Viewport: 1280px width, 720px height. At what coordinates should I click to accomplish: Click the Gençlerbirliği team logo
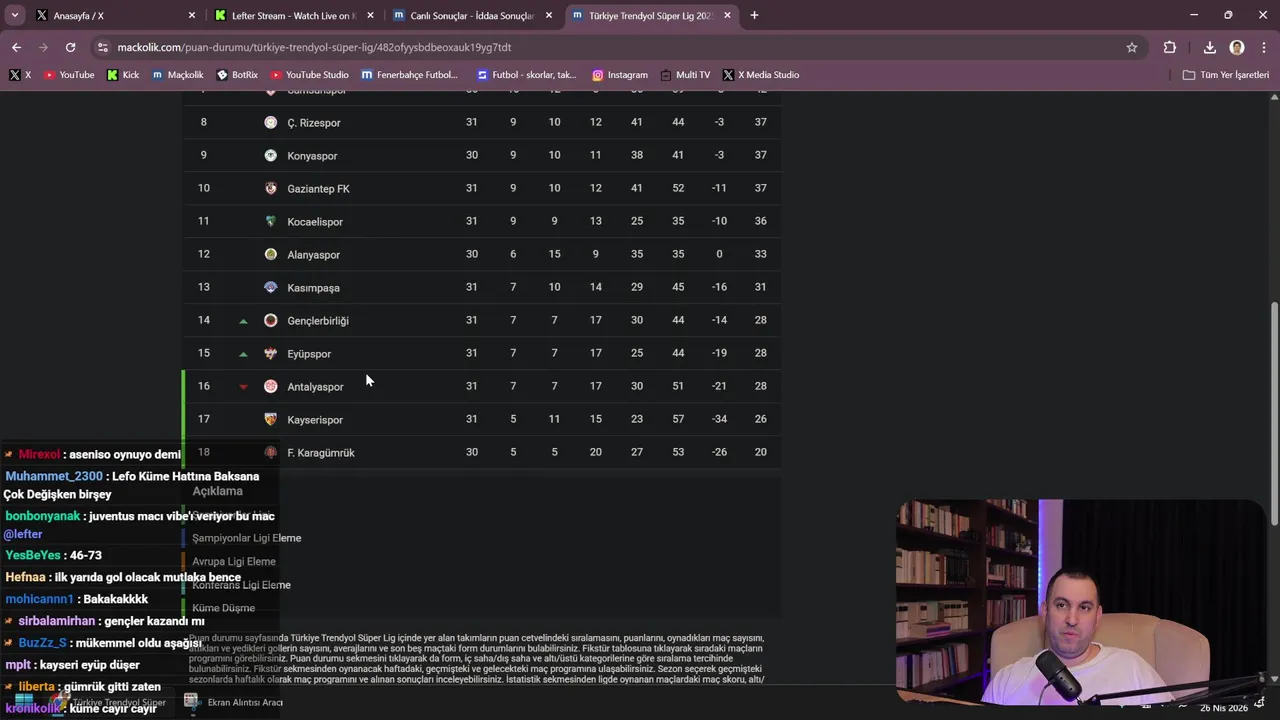pyautogui.click(x=270, y=320)
